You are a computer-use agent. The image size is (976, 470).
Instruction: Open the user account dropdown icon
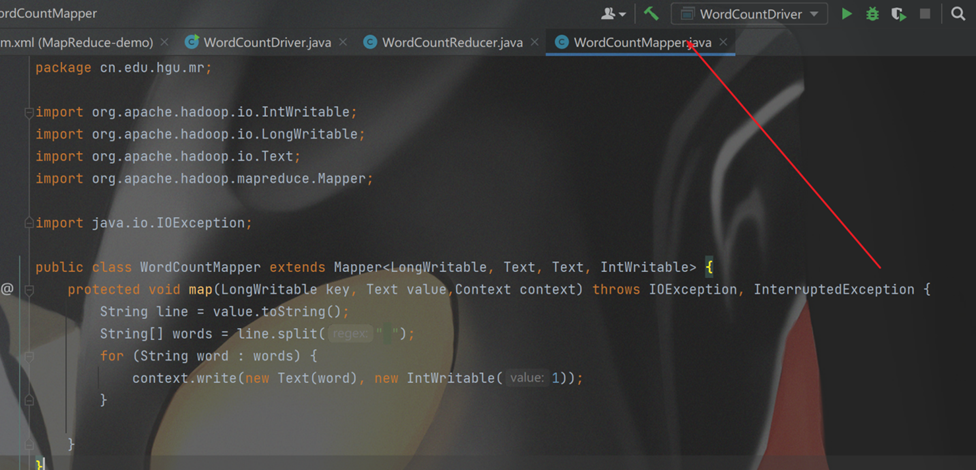point(614,14)
